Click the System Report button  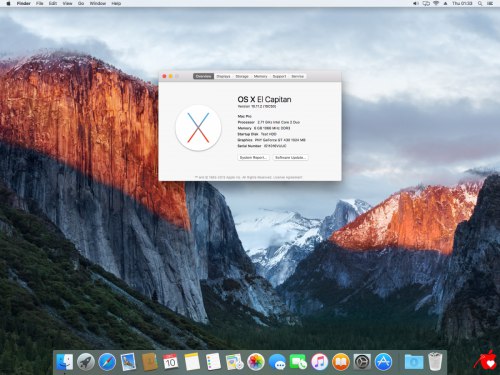pyautogui.click(x=253, y=157)
